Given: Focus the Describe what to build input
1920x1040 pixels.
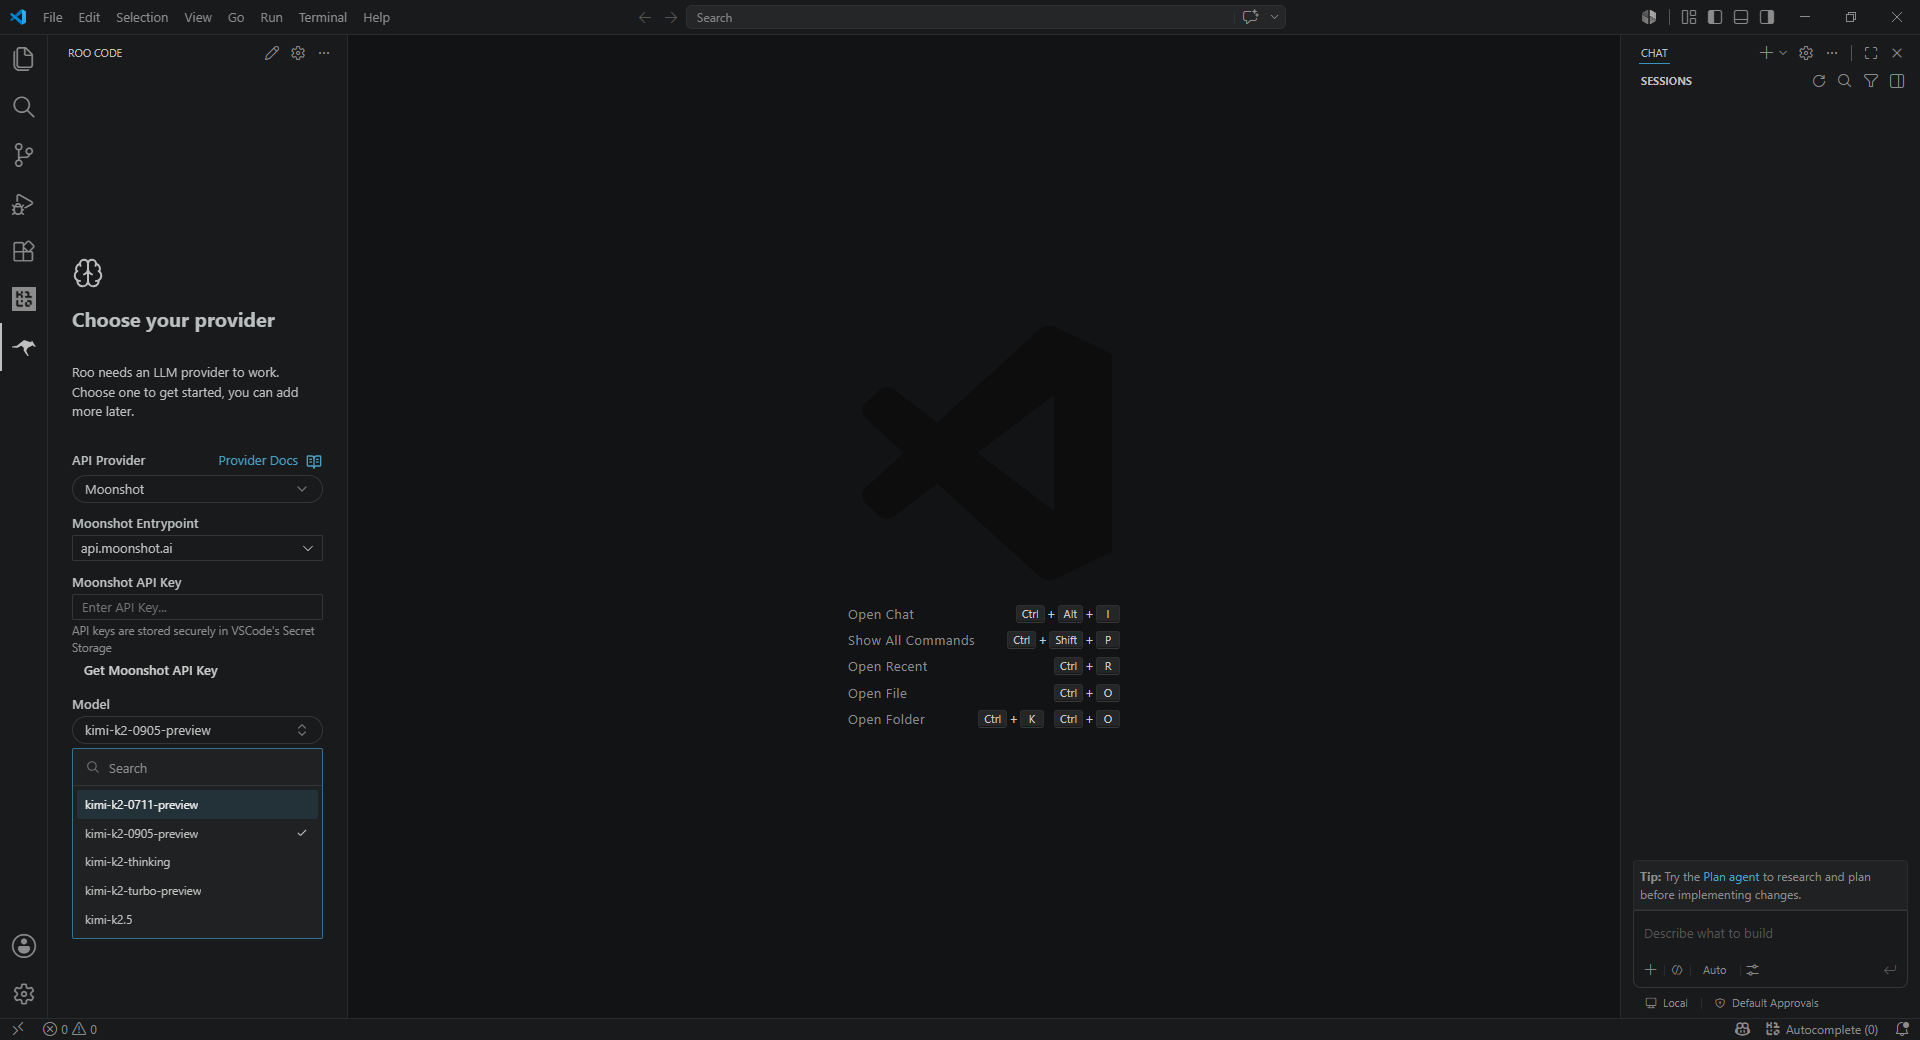Looking at the screenshot, I should click(x=1770, y=934).
